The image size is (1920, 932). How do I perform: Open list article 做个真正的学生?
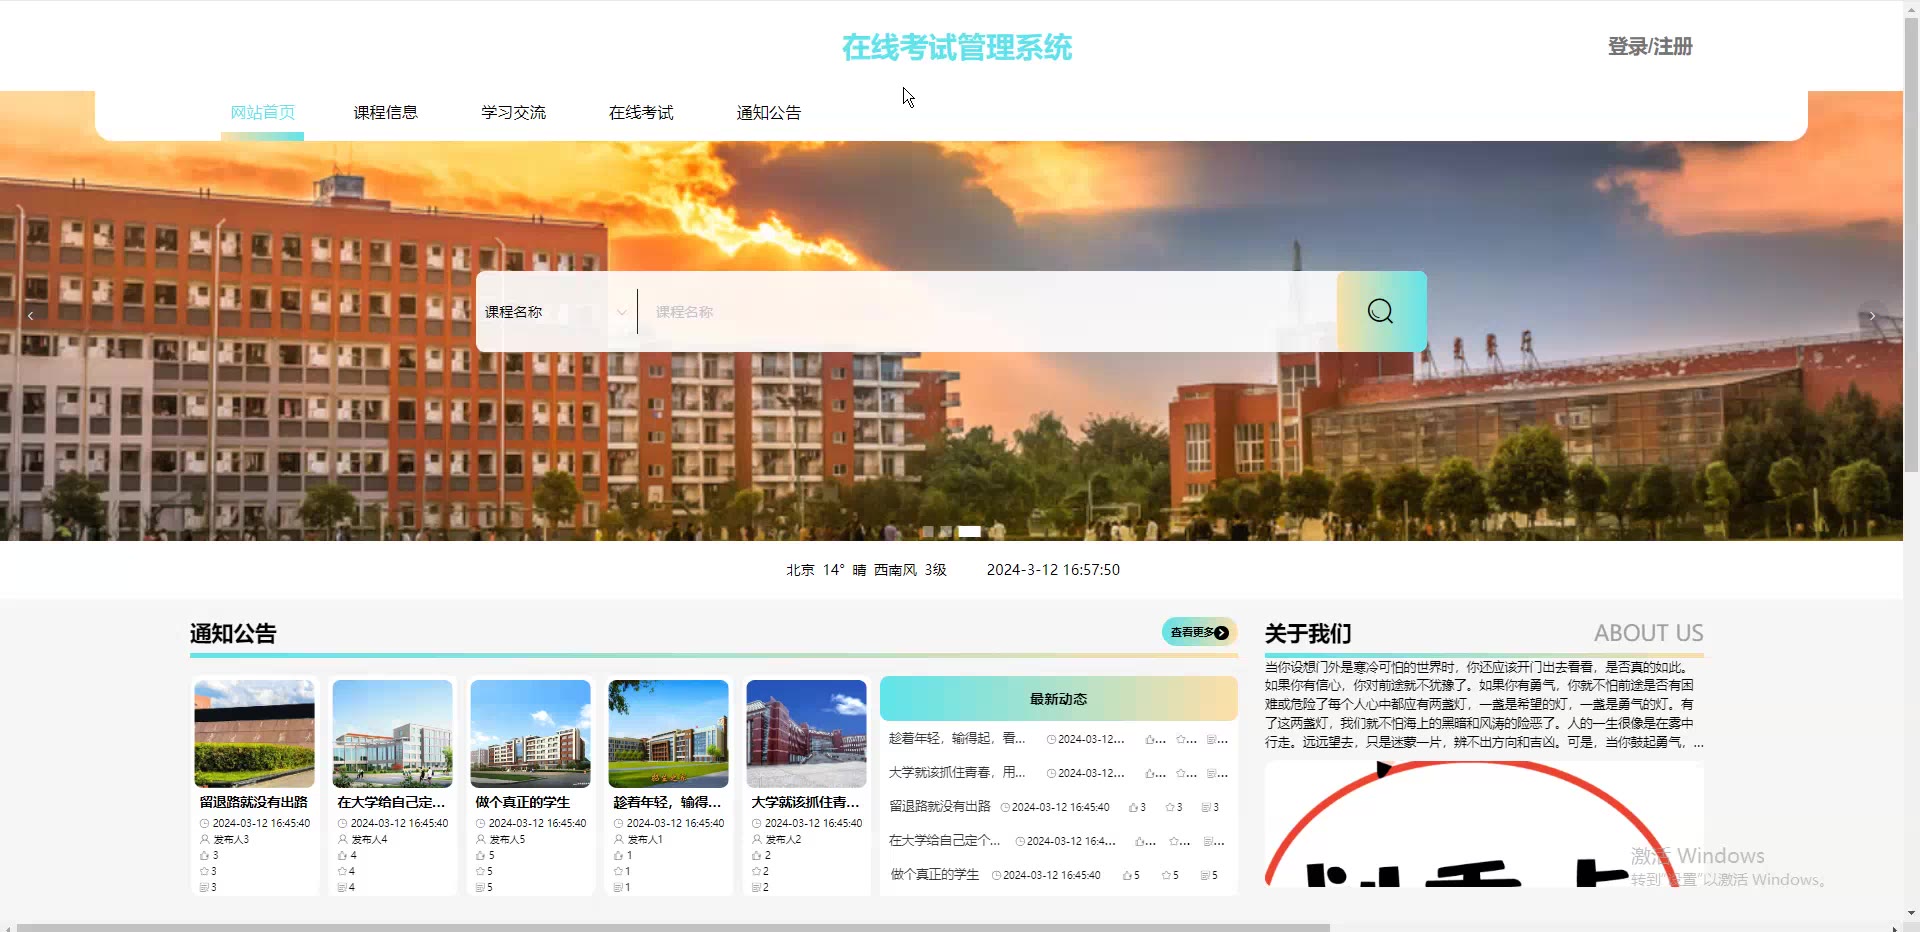click(x=934, y=875)
